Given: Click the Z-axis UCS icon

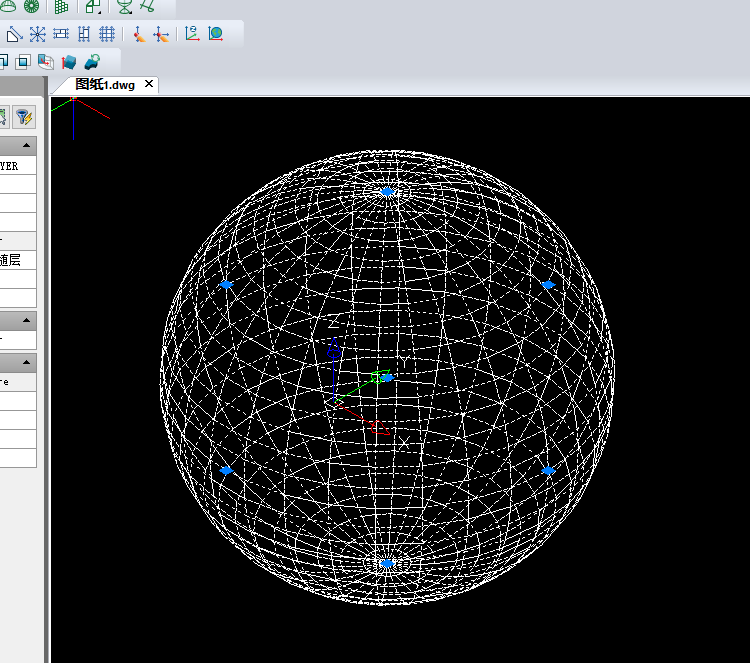Looking at the screenshot, I should point(192,33).
